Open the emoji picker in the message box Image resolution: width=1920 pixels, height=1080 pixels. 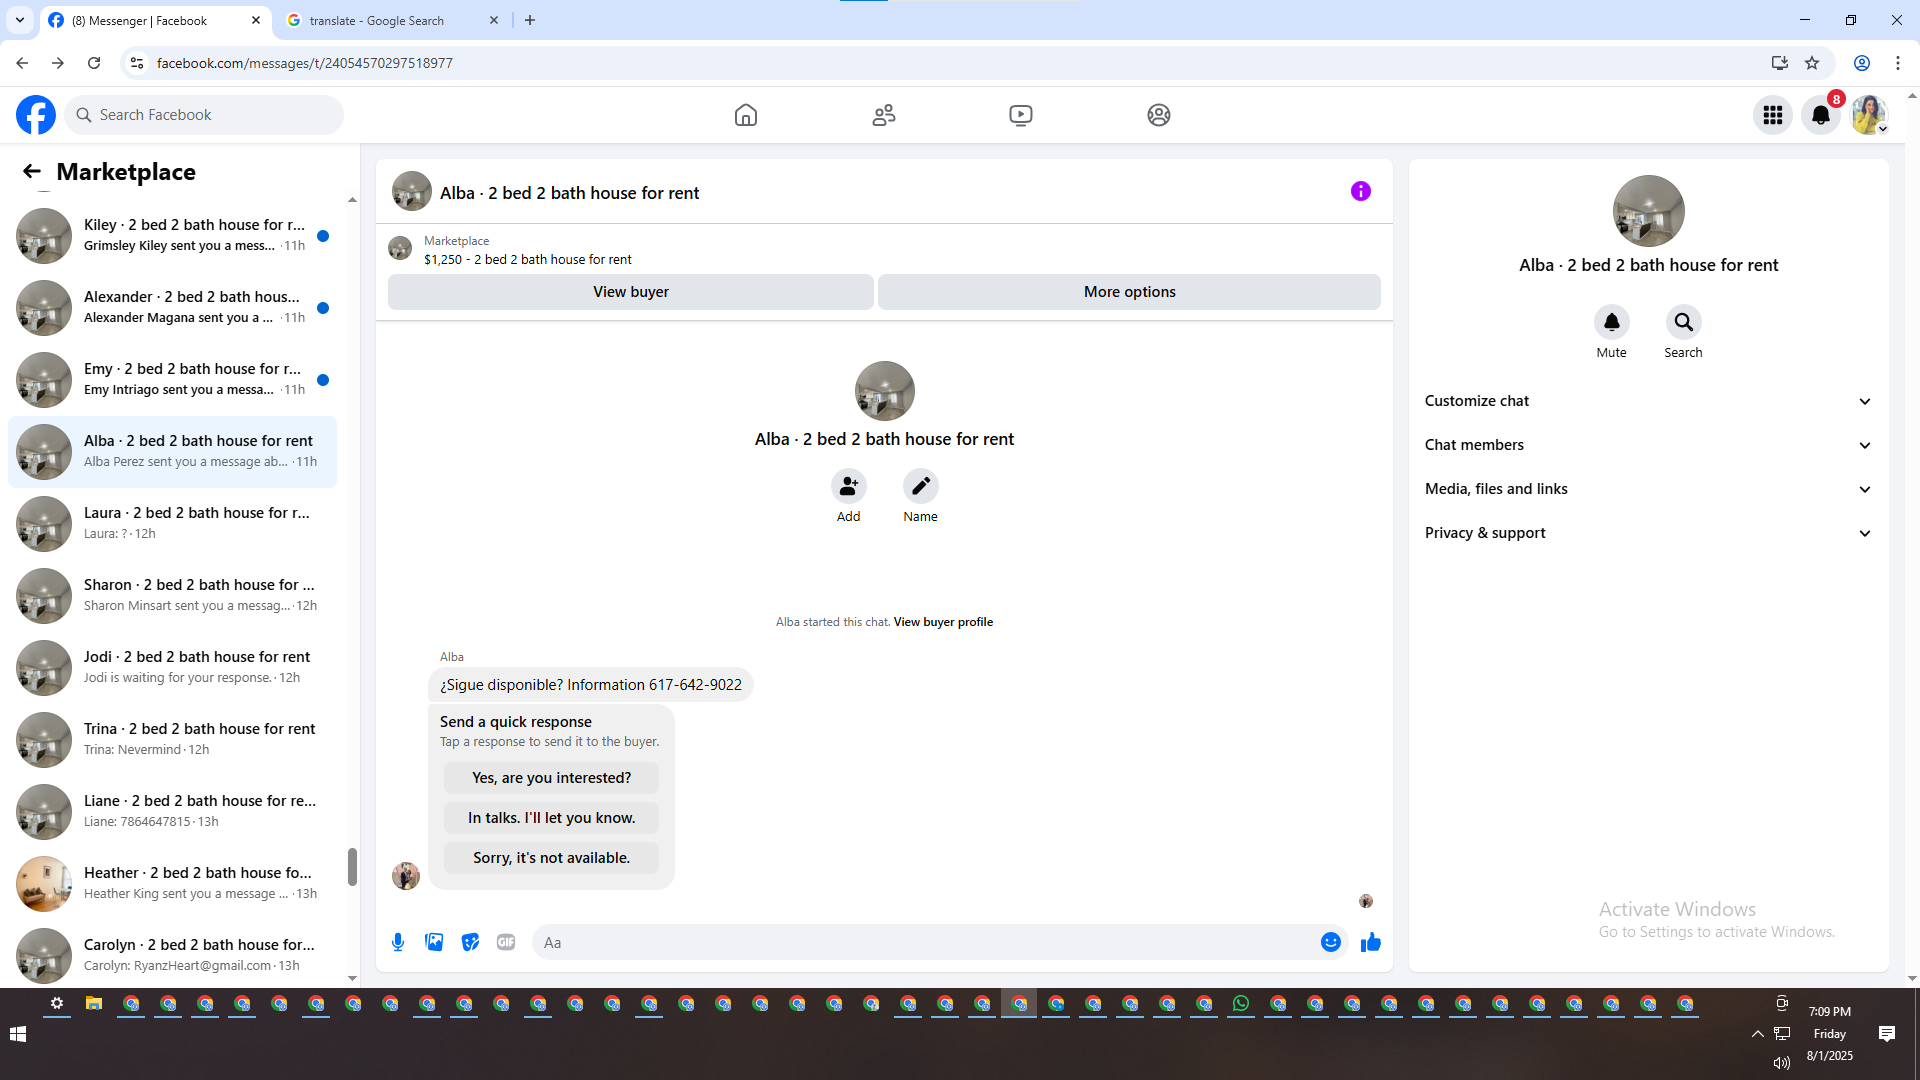tap(1330, 942)
